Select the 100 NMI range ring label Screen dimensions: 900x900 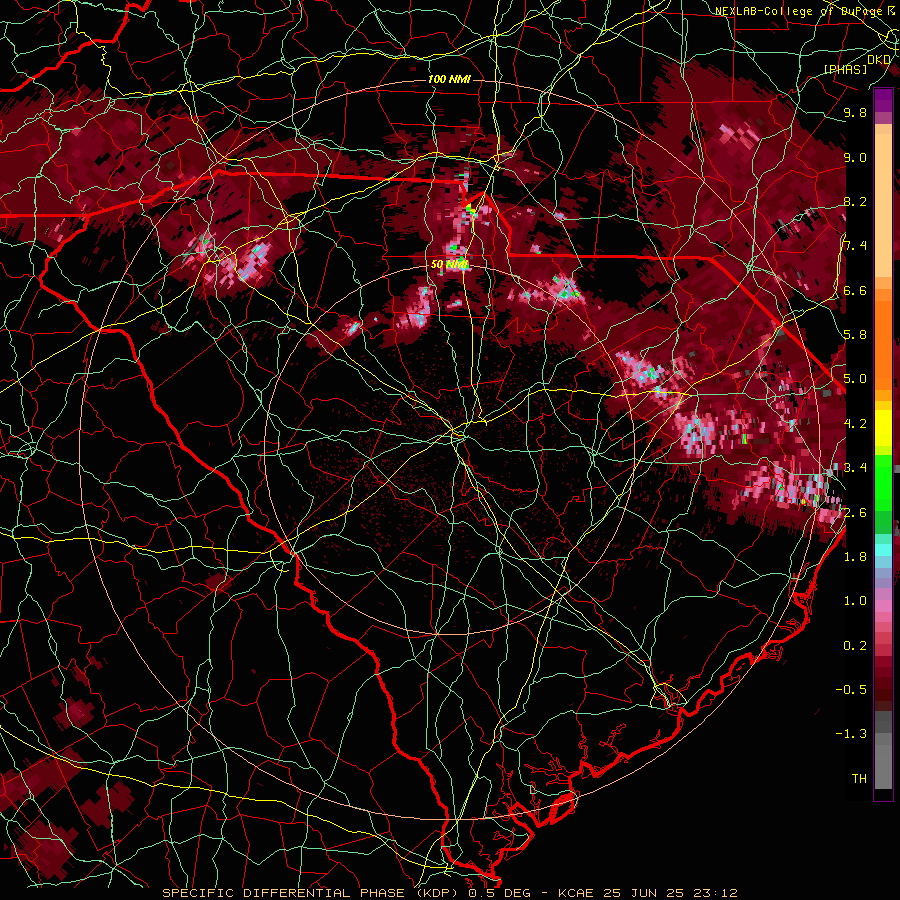449,79
